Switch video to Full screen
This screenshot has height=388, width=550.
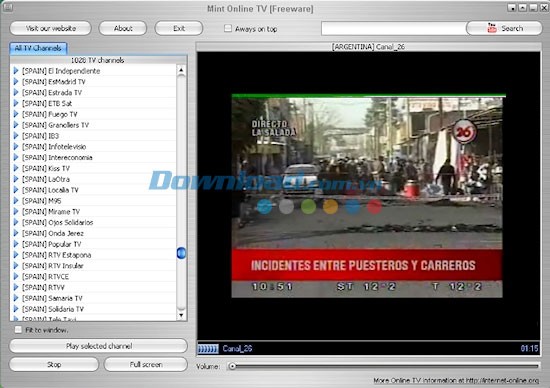click(x=146, y=364)
